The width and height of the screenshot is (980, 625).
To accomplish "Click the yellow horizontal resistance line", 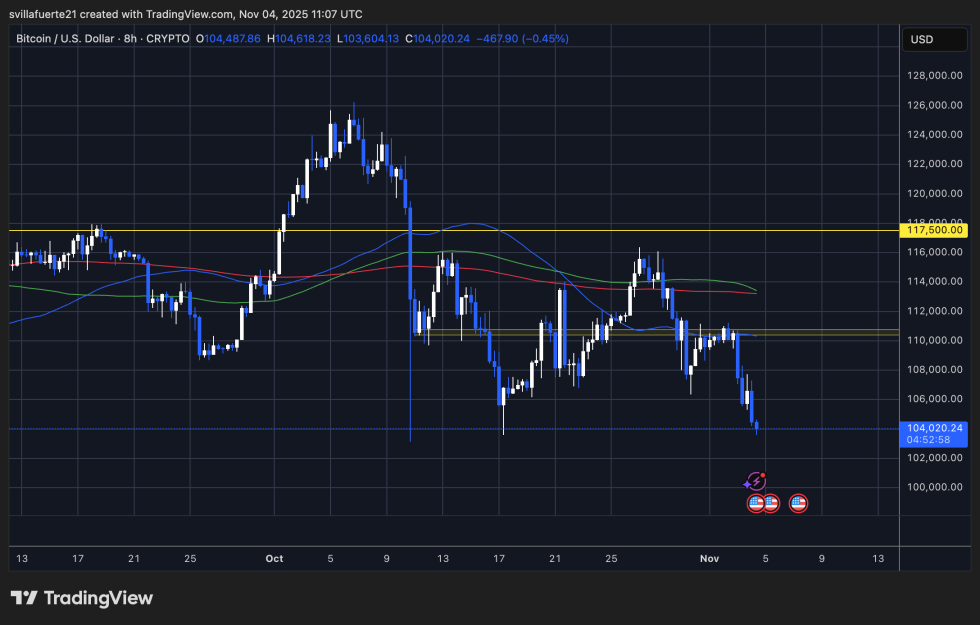I will 450,230.
